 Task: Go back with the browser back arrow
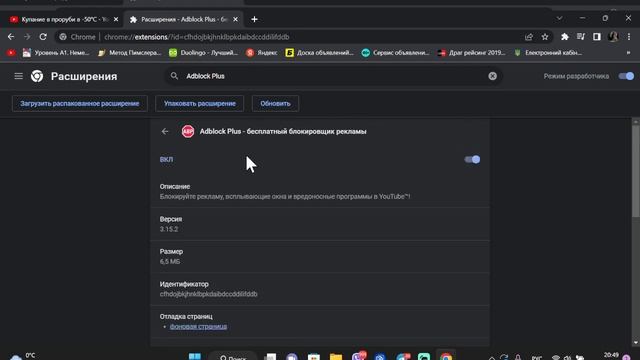(x=11, y=37)
